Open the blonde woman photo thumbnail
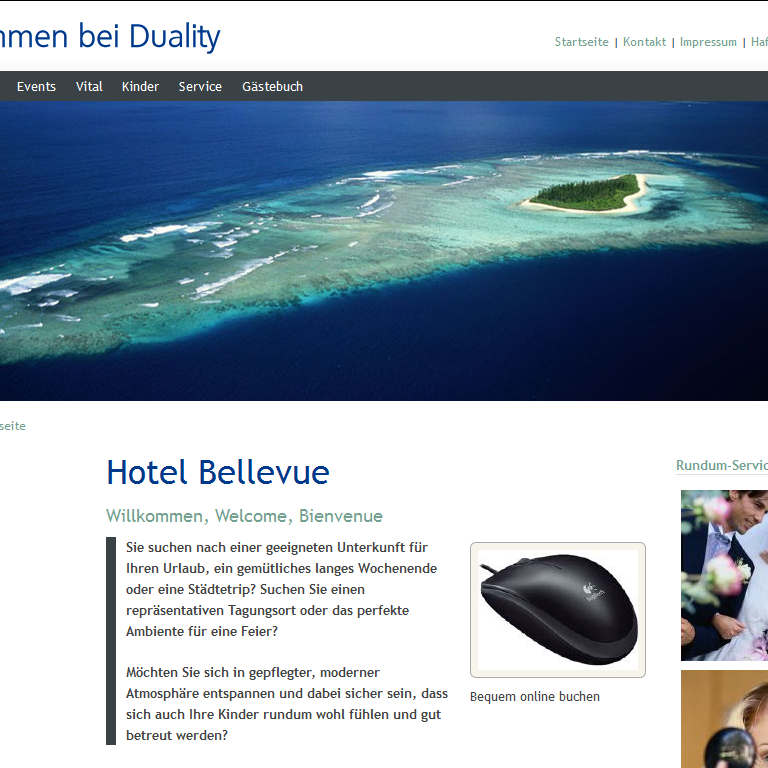 (x=724, y=719)
